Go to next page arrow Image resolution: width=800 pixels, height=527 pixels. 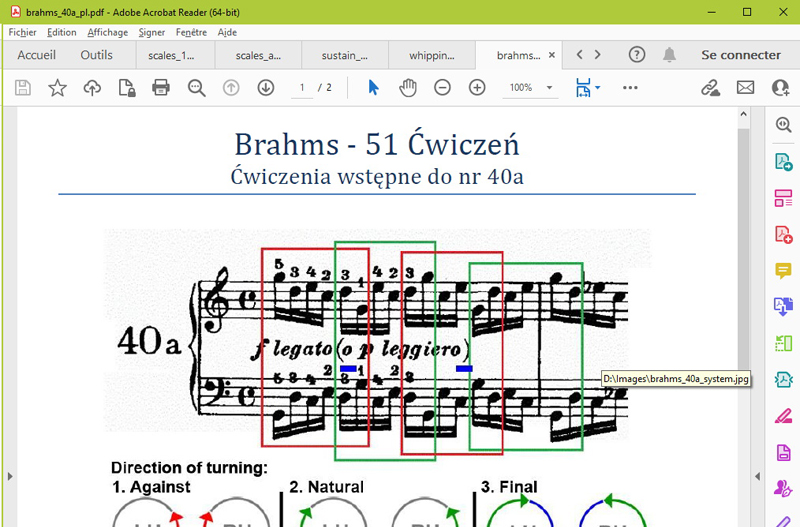265,88
